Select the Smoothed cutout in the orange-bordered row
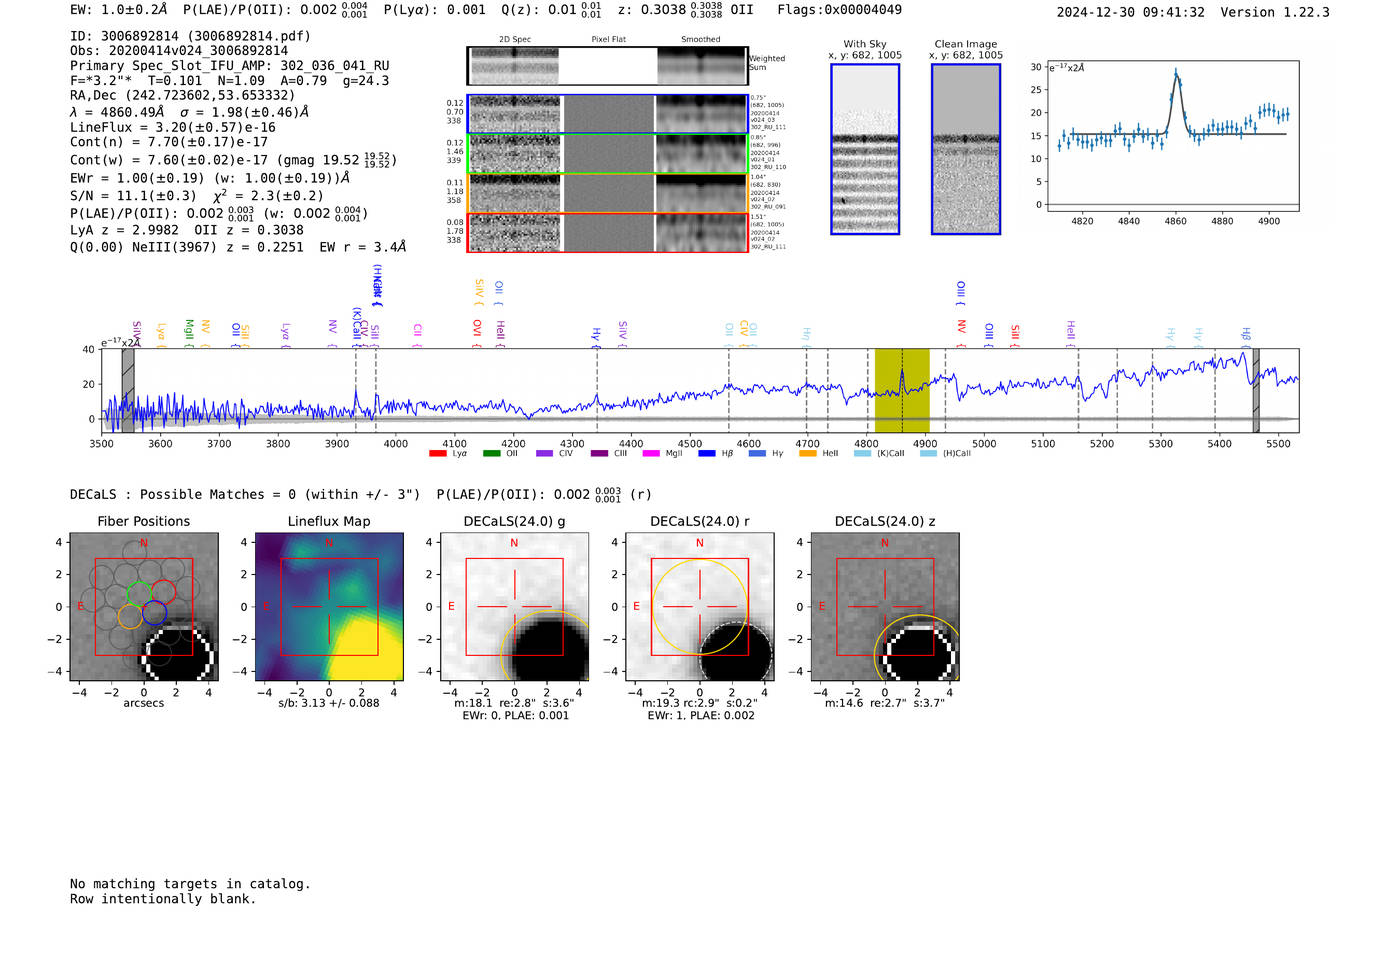 (701, 194)
